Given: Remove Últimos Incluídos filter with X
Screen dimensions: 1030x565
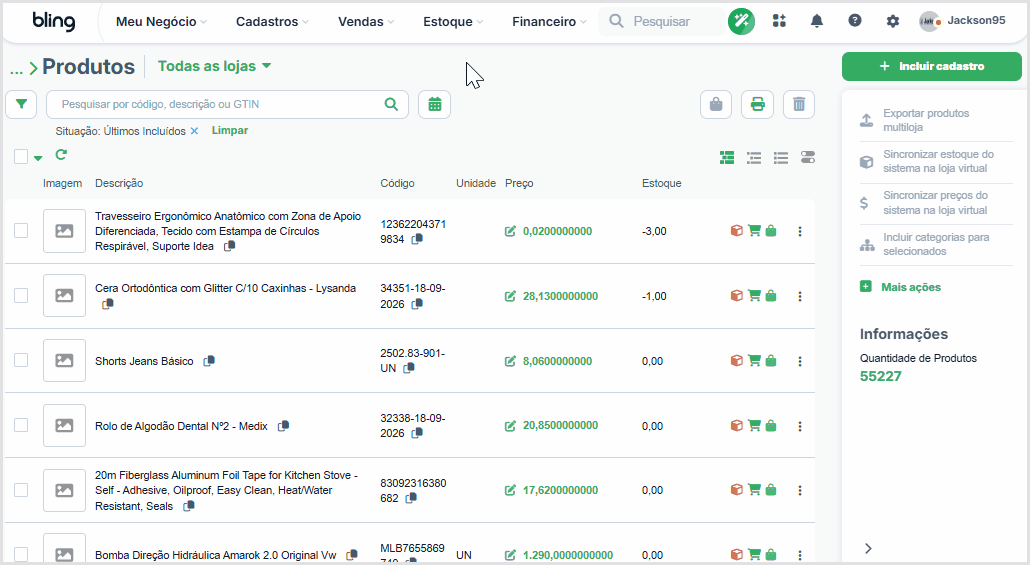Looking at the screenshot, I should (194, 131).
